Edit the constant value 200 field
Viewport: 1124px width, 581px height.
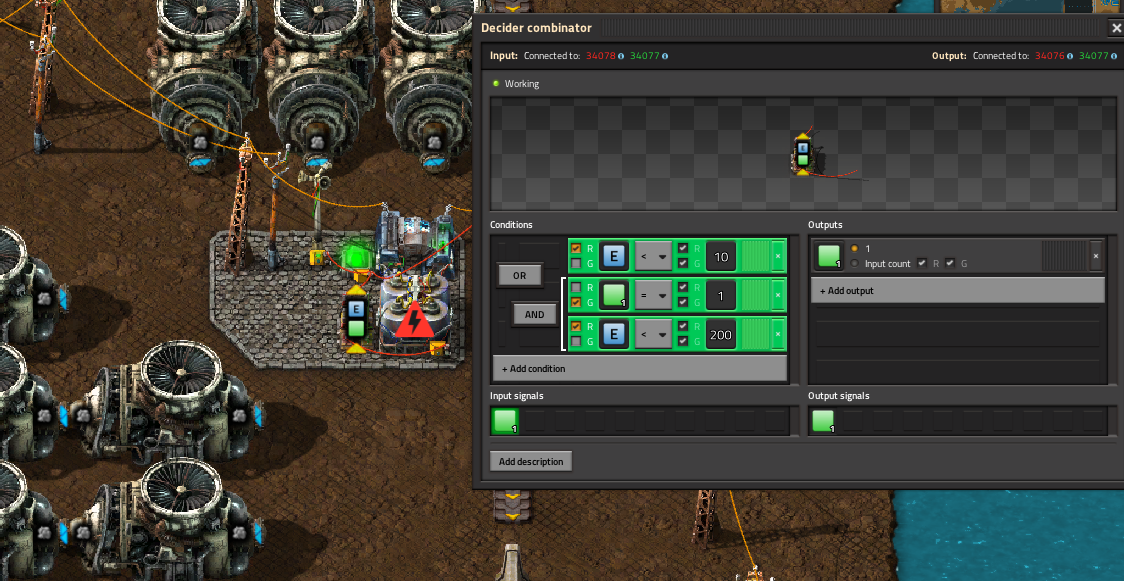coord(721,334)
